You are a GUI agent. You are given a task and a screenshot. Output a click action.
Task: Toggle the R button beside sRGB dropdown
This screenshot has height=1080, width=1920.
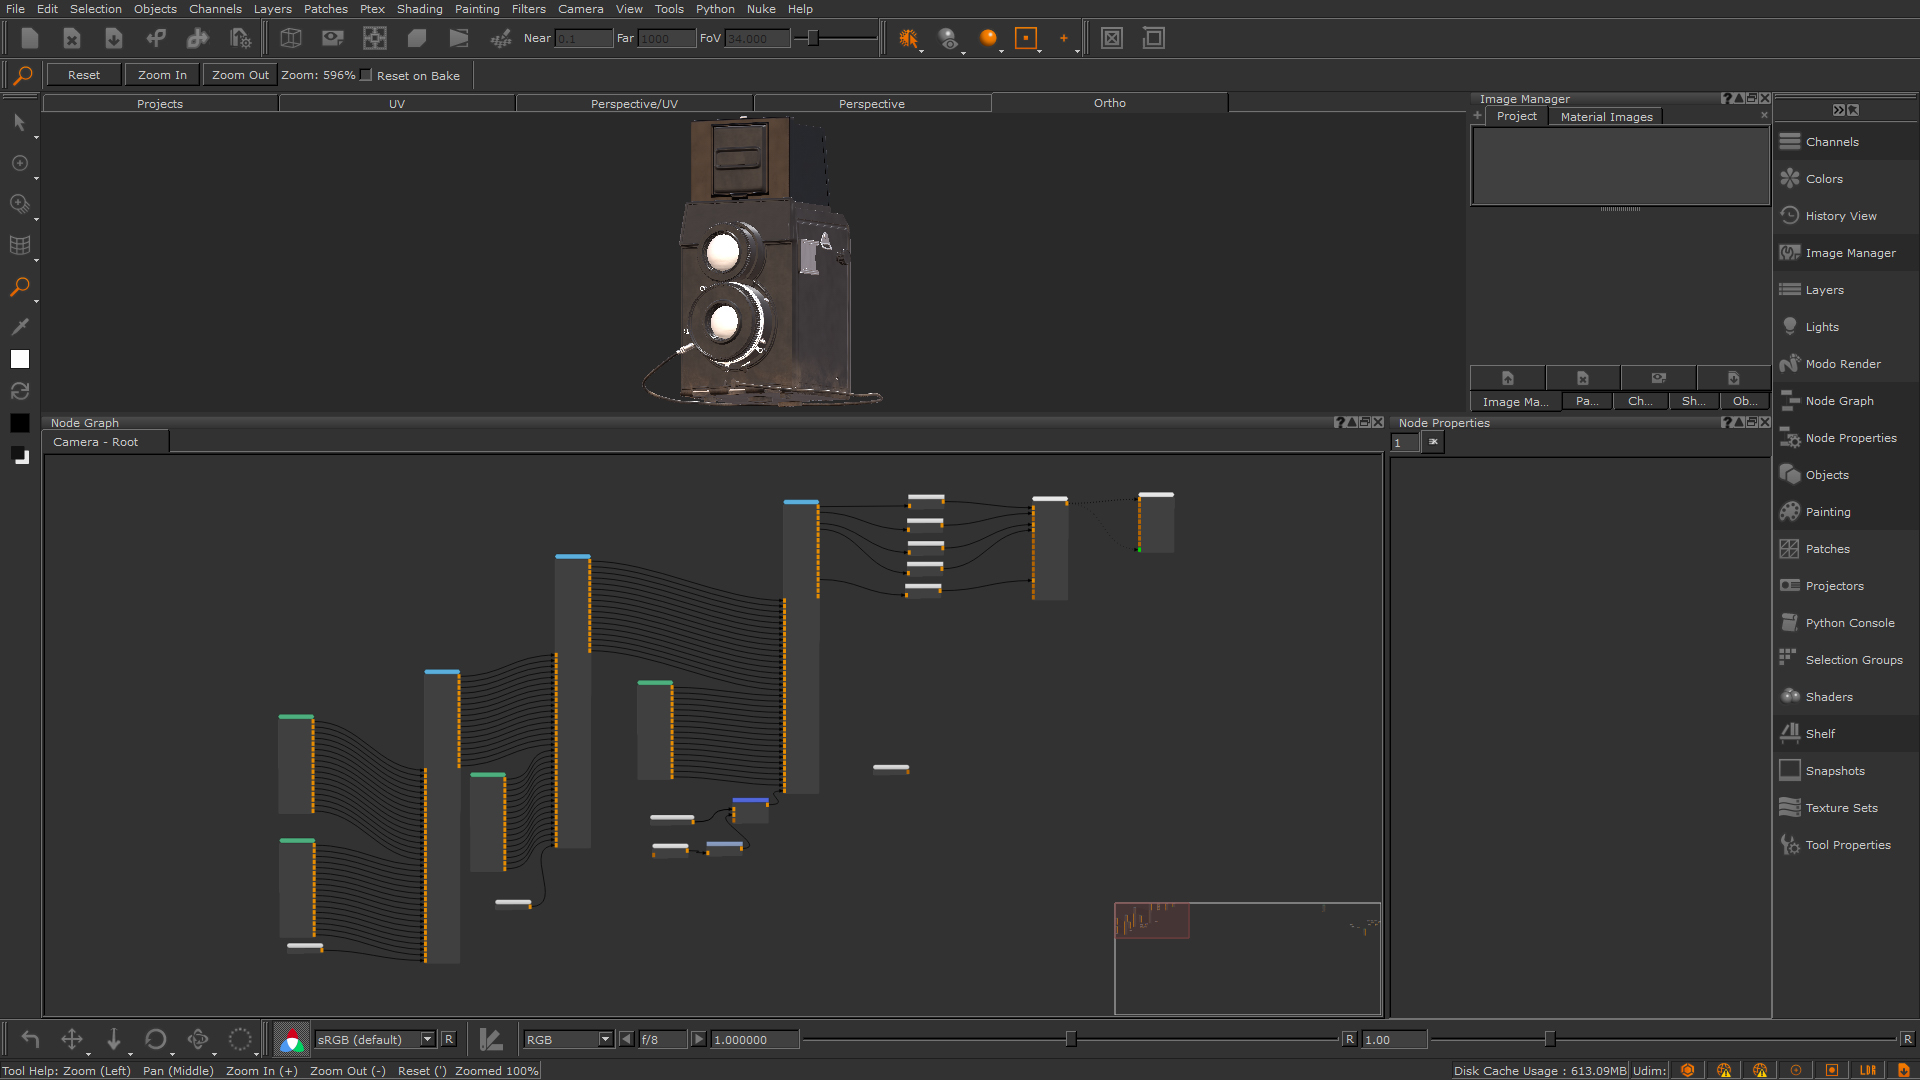click(449, 1040)
